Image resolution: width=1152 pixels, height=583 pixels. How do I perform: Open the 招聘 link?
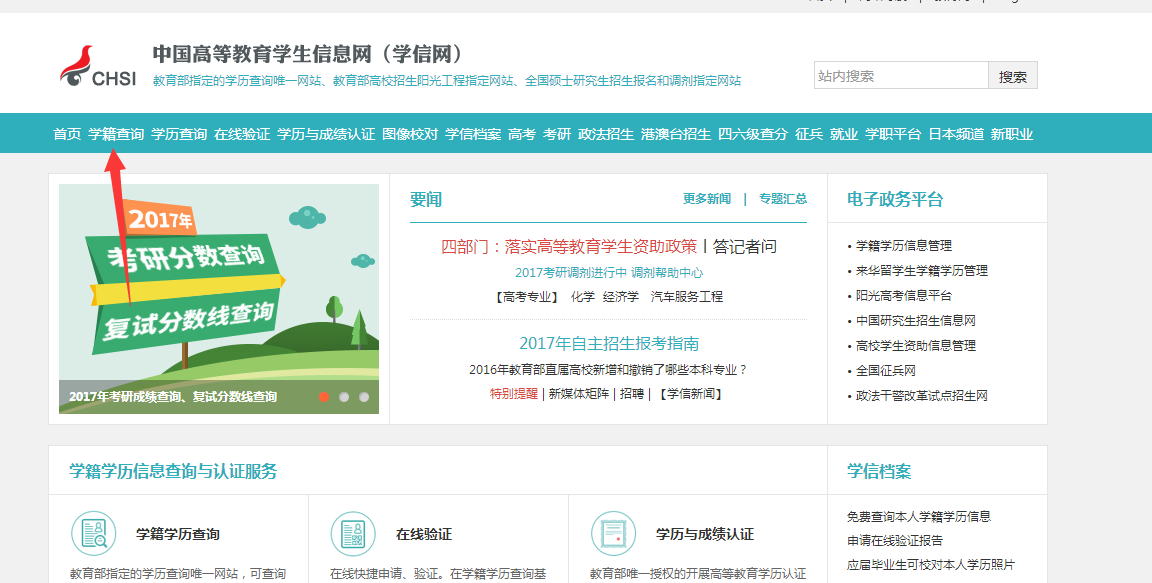[x=632, y=394]
